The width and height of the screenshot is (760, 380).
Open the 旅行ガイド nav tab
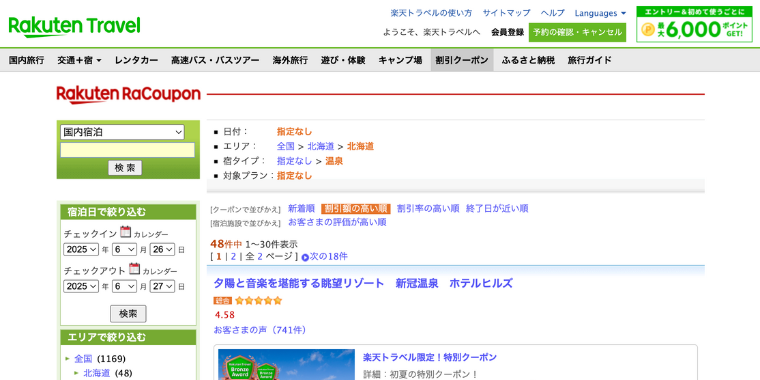(589, 61)
